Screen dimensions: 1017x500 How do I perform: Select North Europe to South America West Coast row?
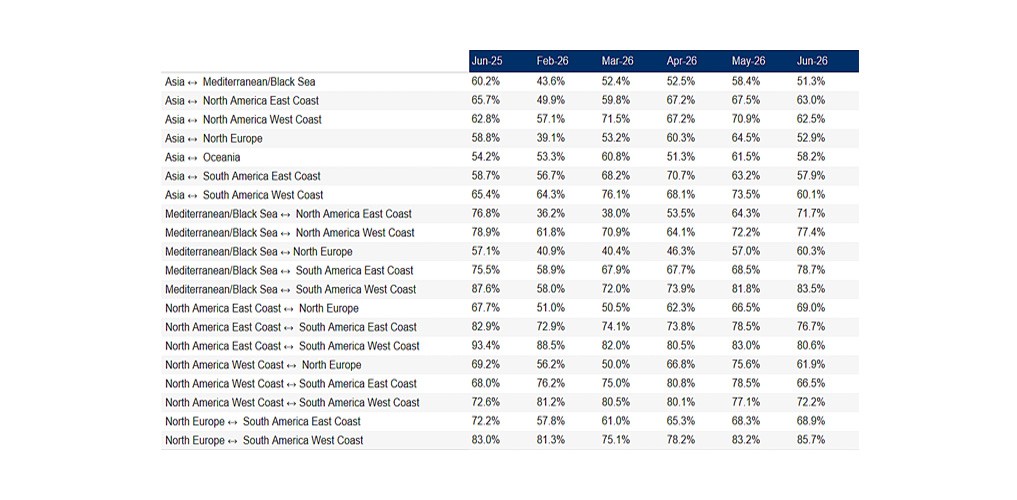pos(510,440)
